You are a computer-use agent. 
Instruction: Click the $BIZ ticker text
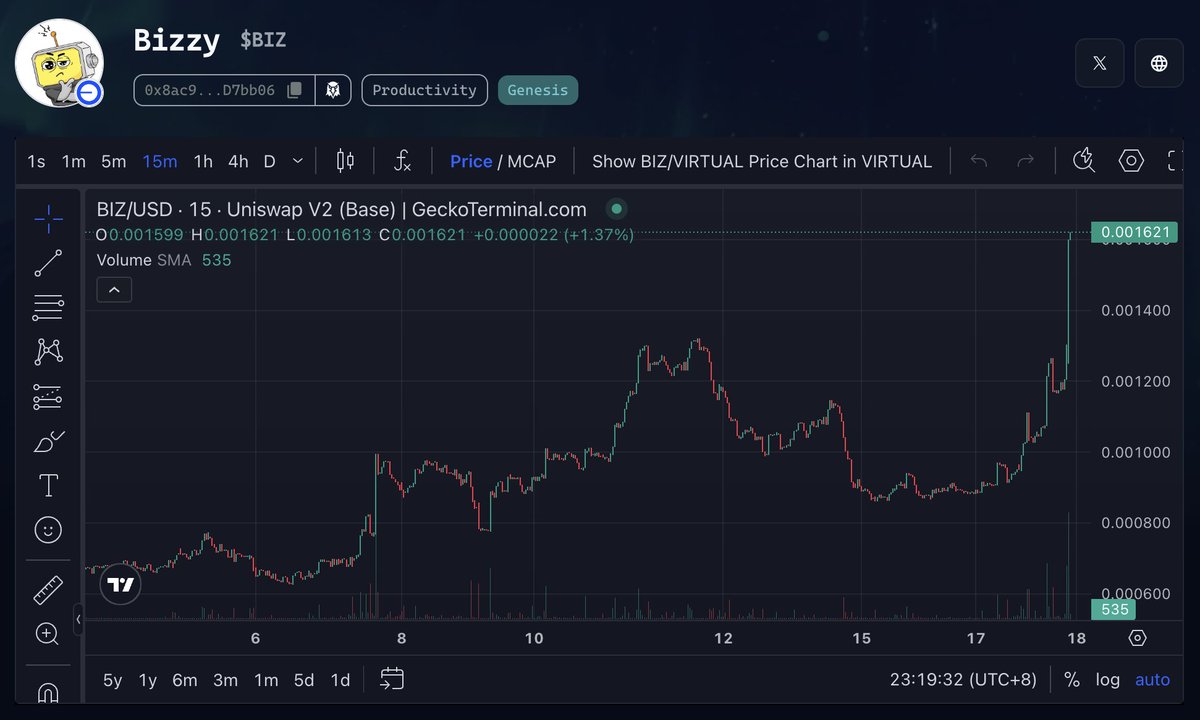[263, 41]
